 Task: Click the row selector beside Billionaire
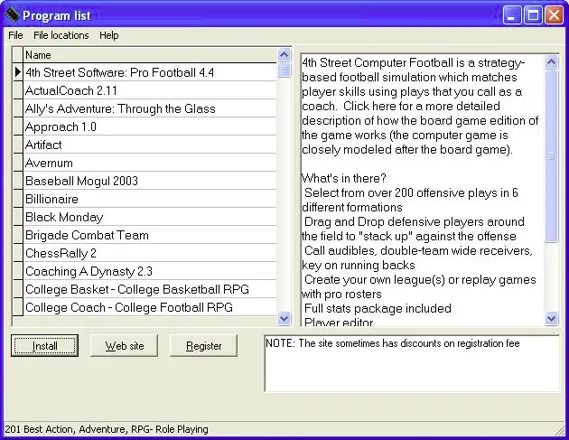click(x=18, y=199)
